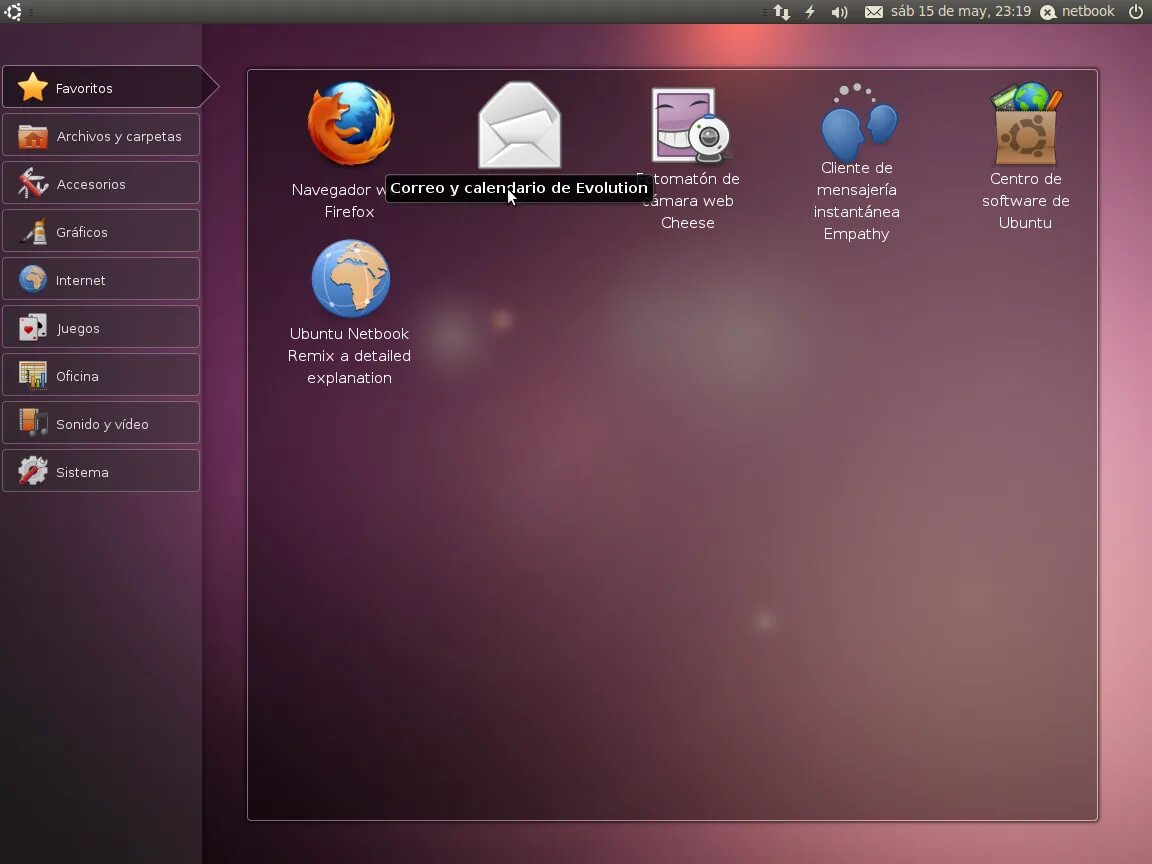This screenshot has width=1152, height=864.
Task: Open the network connection indicator
Action: tap(782, 12)
